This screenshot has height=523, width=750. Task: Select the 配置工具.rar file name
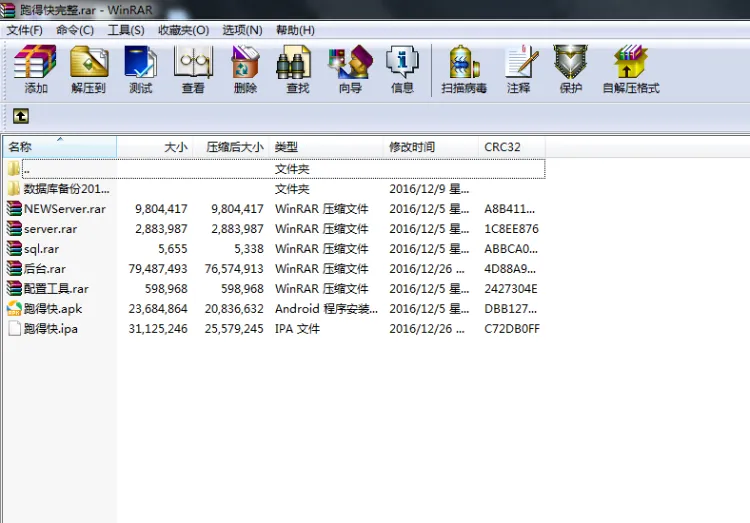coord(56,289)
